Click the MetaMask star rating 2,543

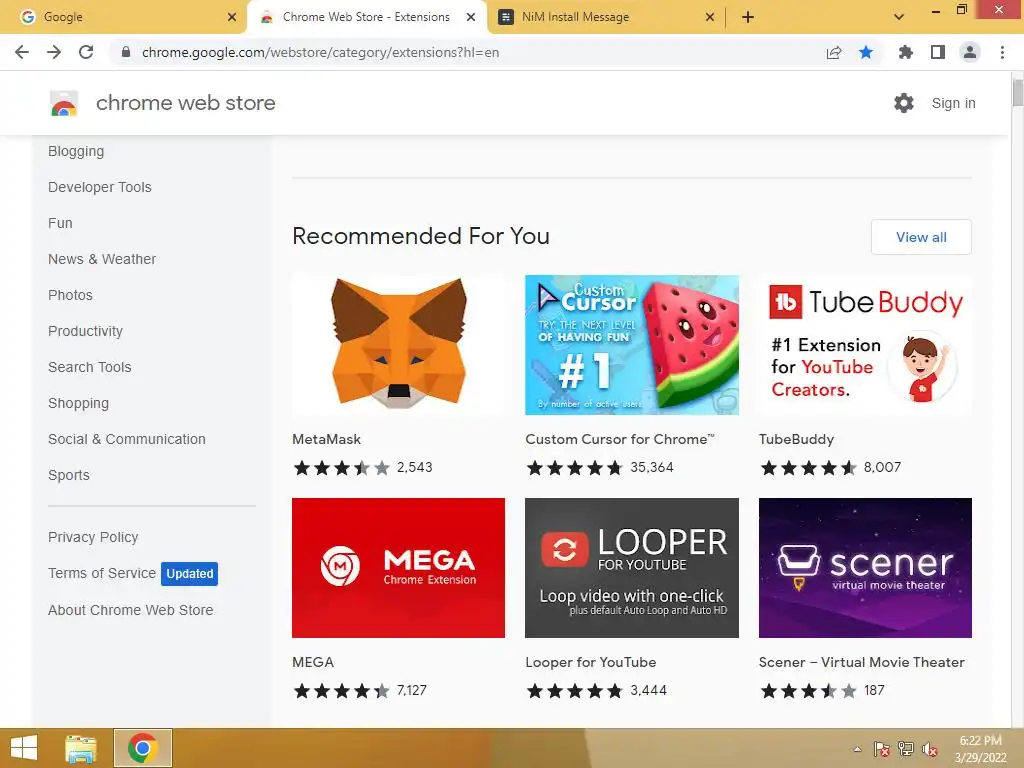tap(362, 468)
